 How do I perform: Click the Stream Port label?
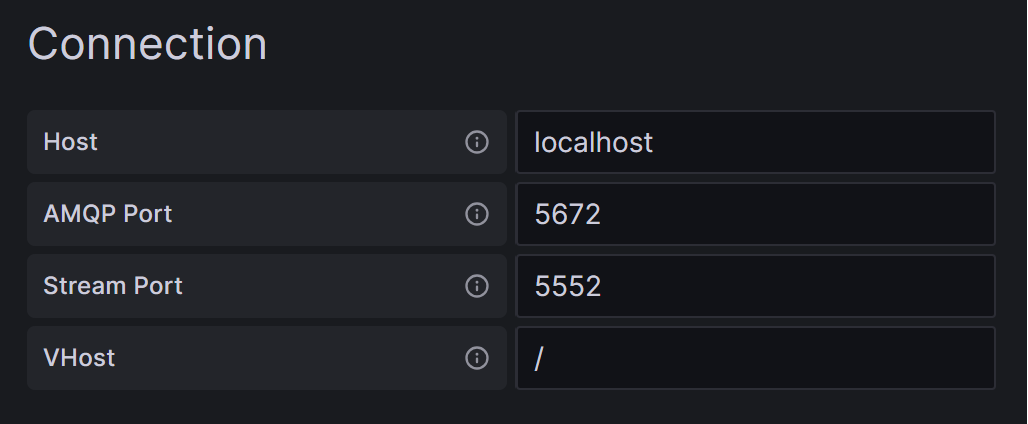[x=113, y=286]
